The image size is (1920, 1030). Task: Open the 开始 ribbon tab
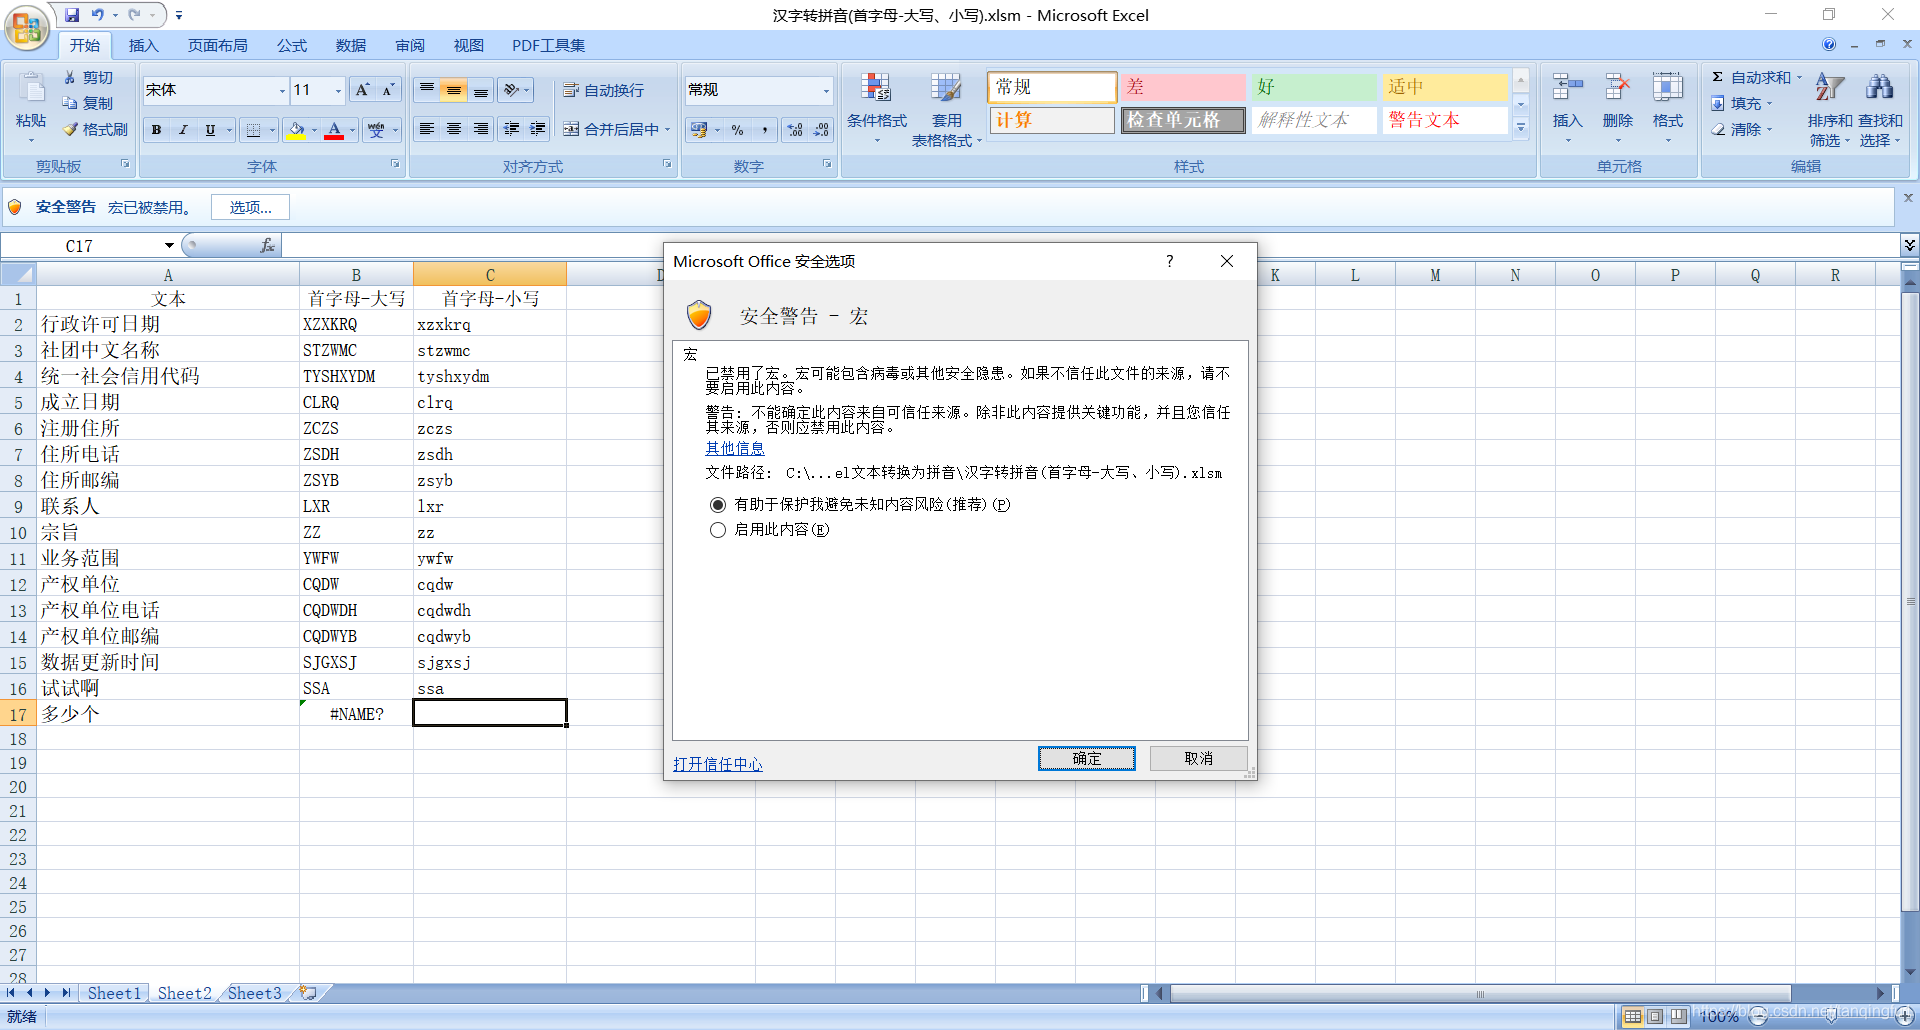(x=85, y=45)
